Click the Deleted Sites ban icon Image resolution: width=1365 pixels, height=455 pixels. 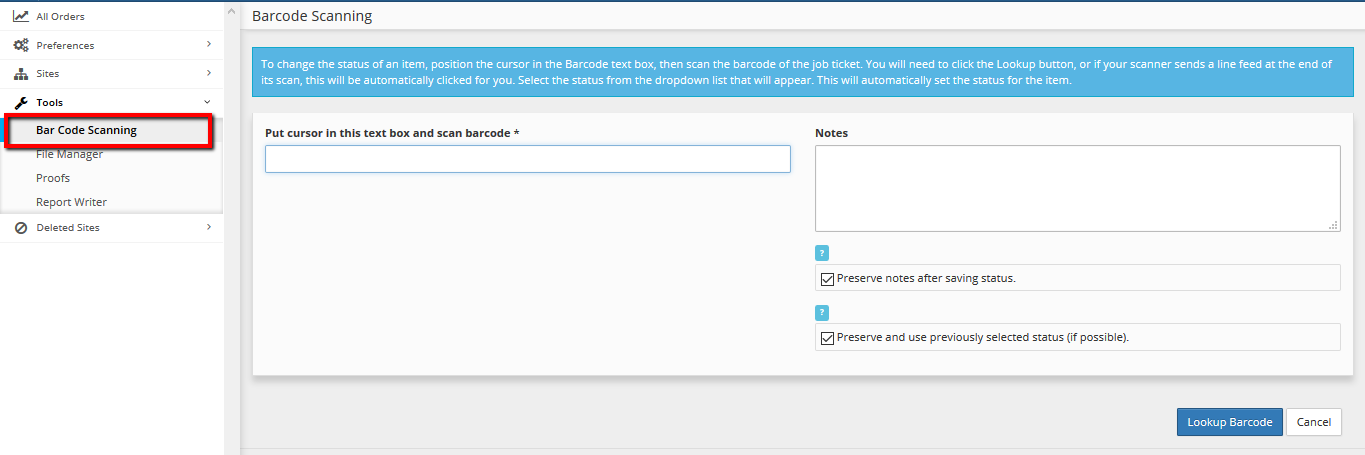20,227
